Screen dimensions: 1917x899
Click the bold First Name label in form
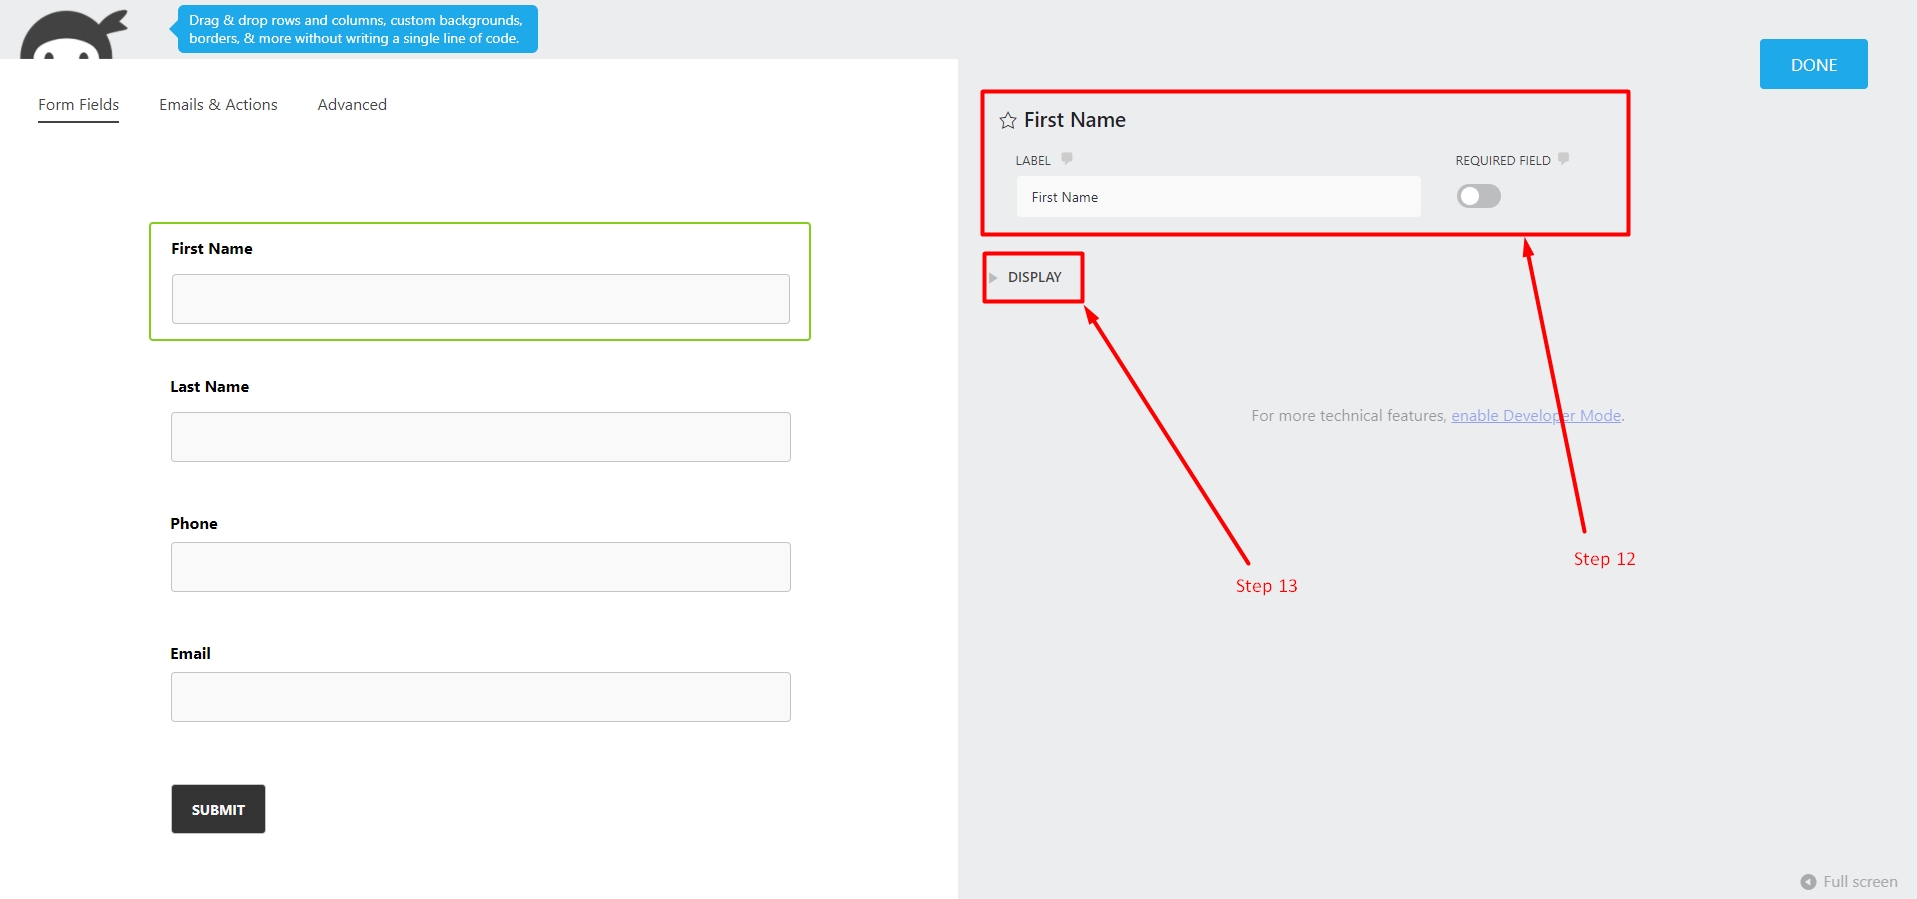212,249
